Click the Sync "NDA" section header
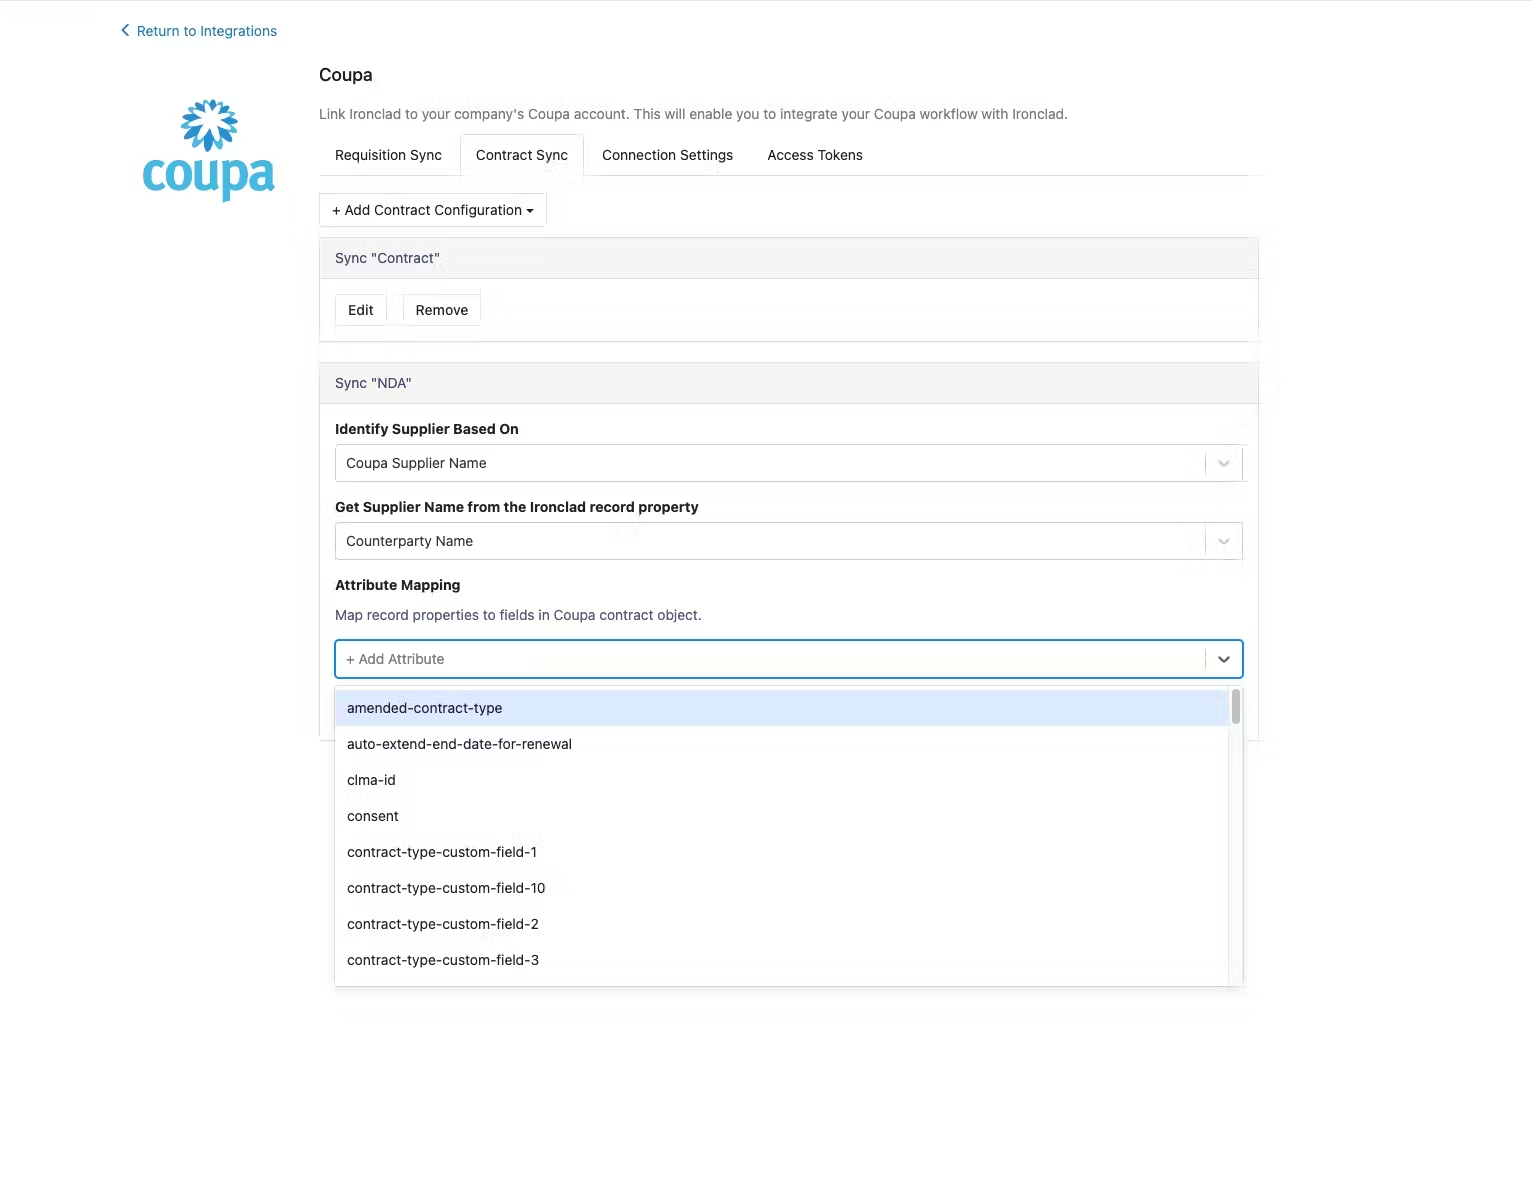 tap(788, 383)
